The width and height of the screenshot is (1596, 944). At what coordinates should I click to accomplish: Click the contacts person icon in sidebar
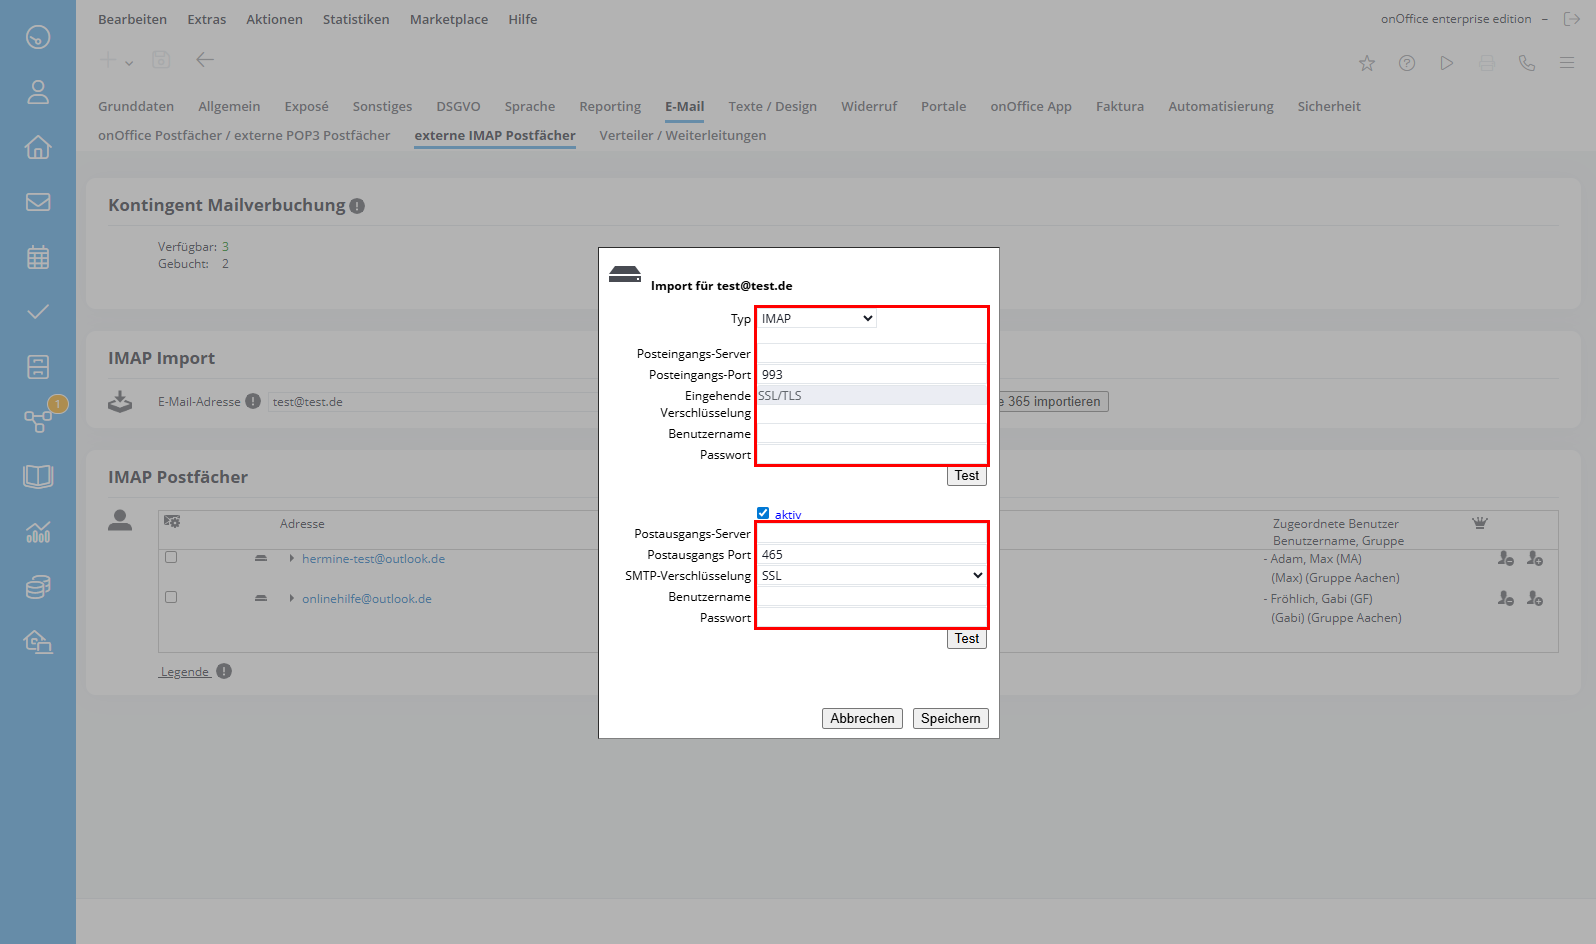[38, 92]
